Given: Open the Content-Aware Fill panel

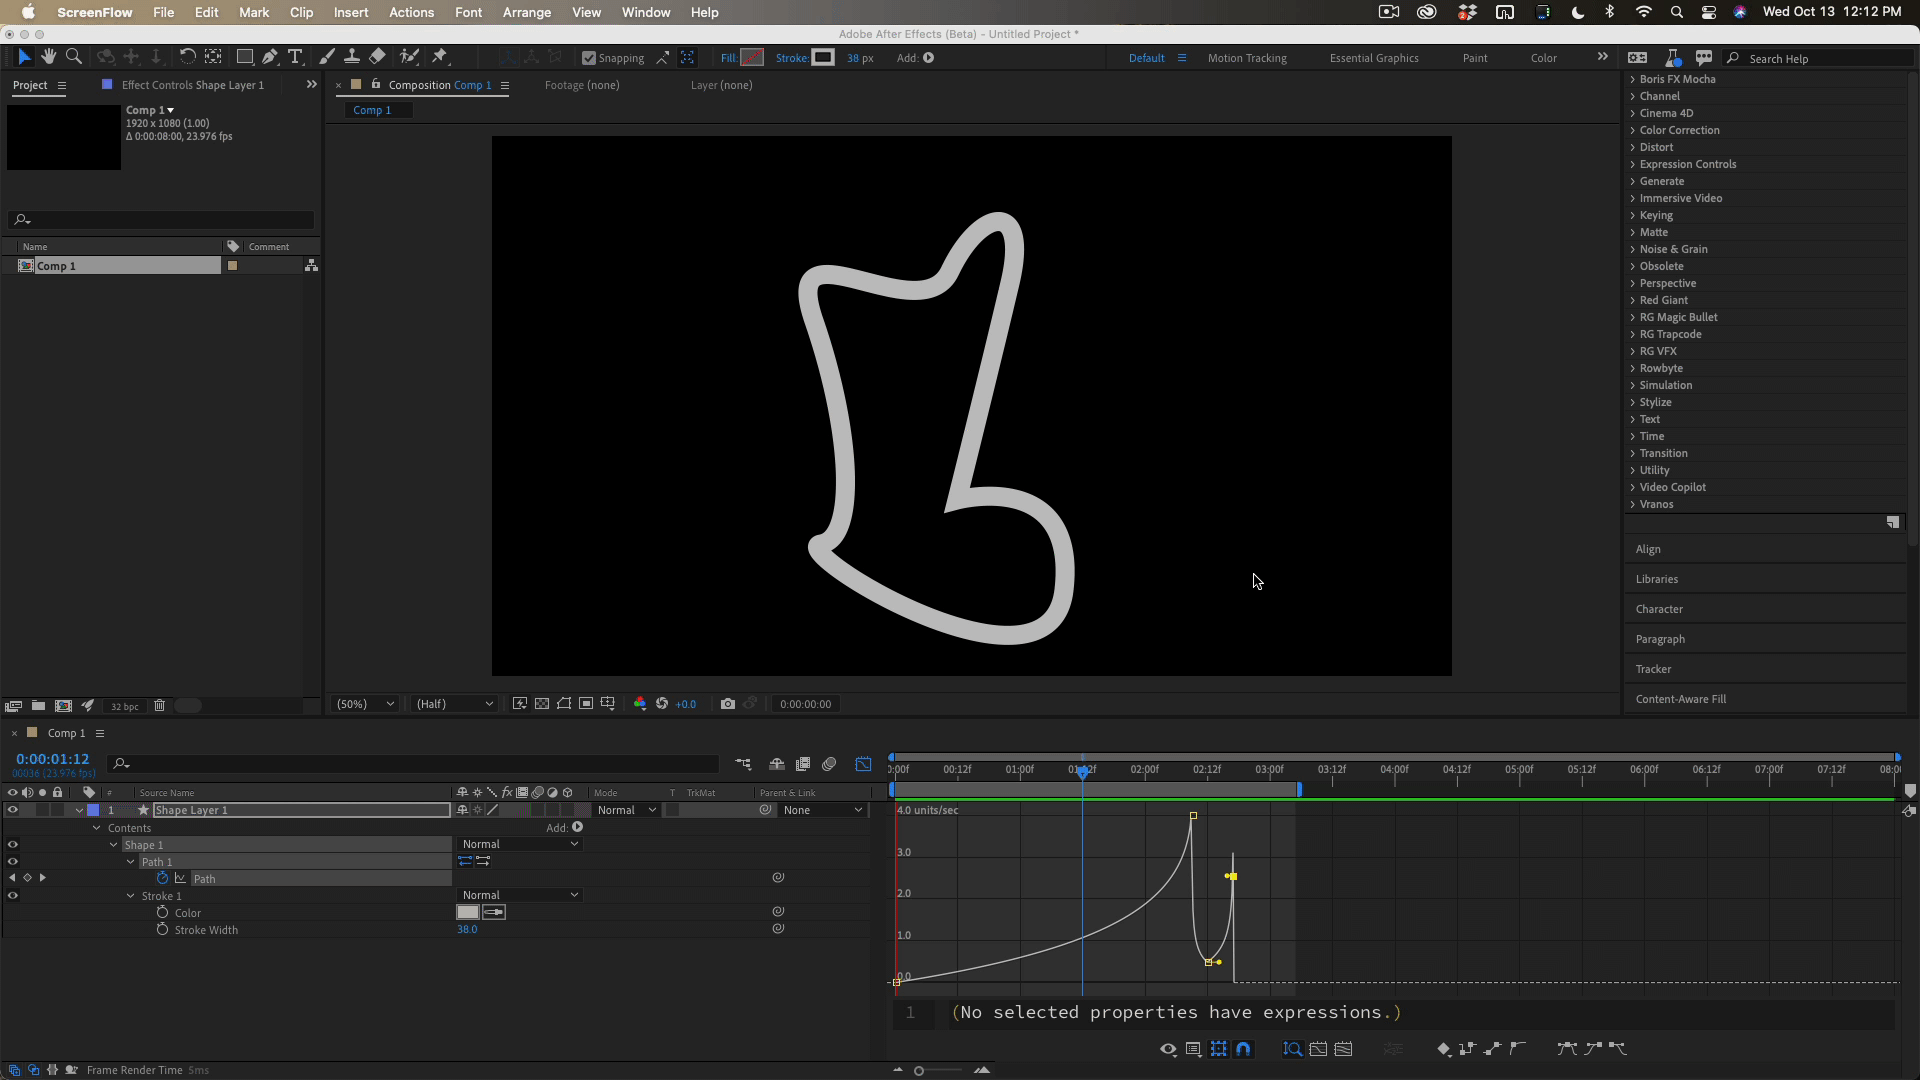Looking at the screenshot, I should (1680, 699).
